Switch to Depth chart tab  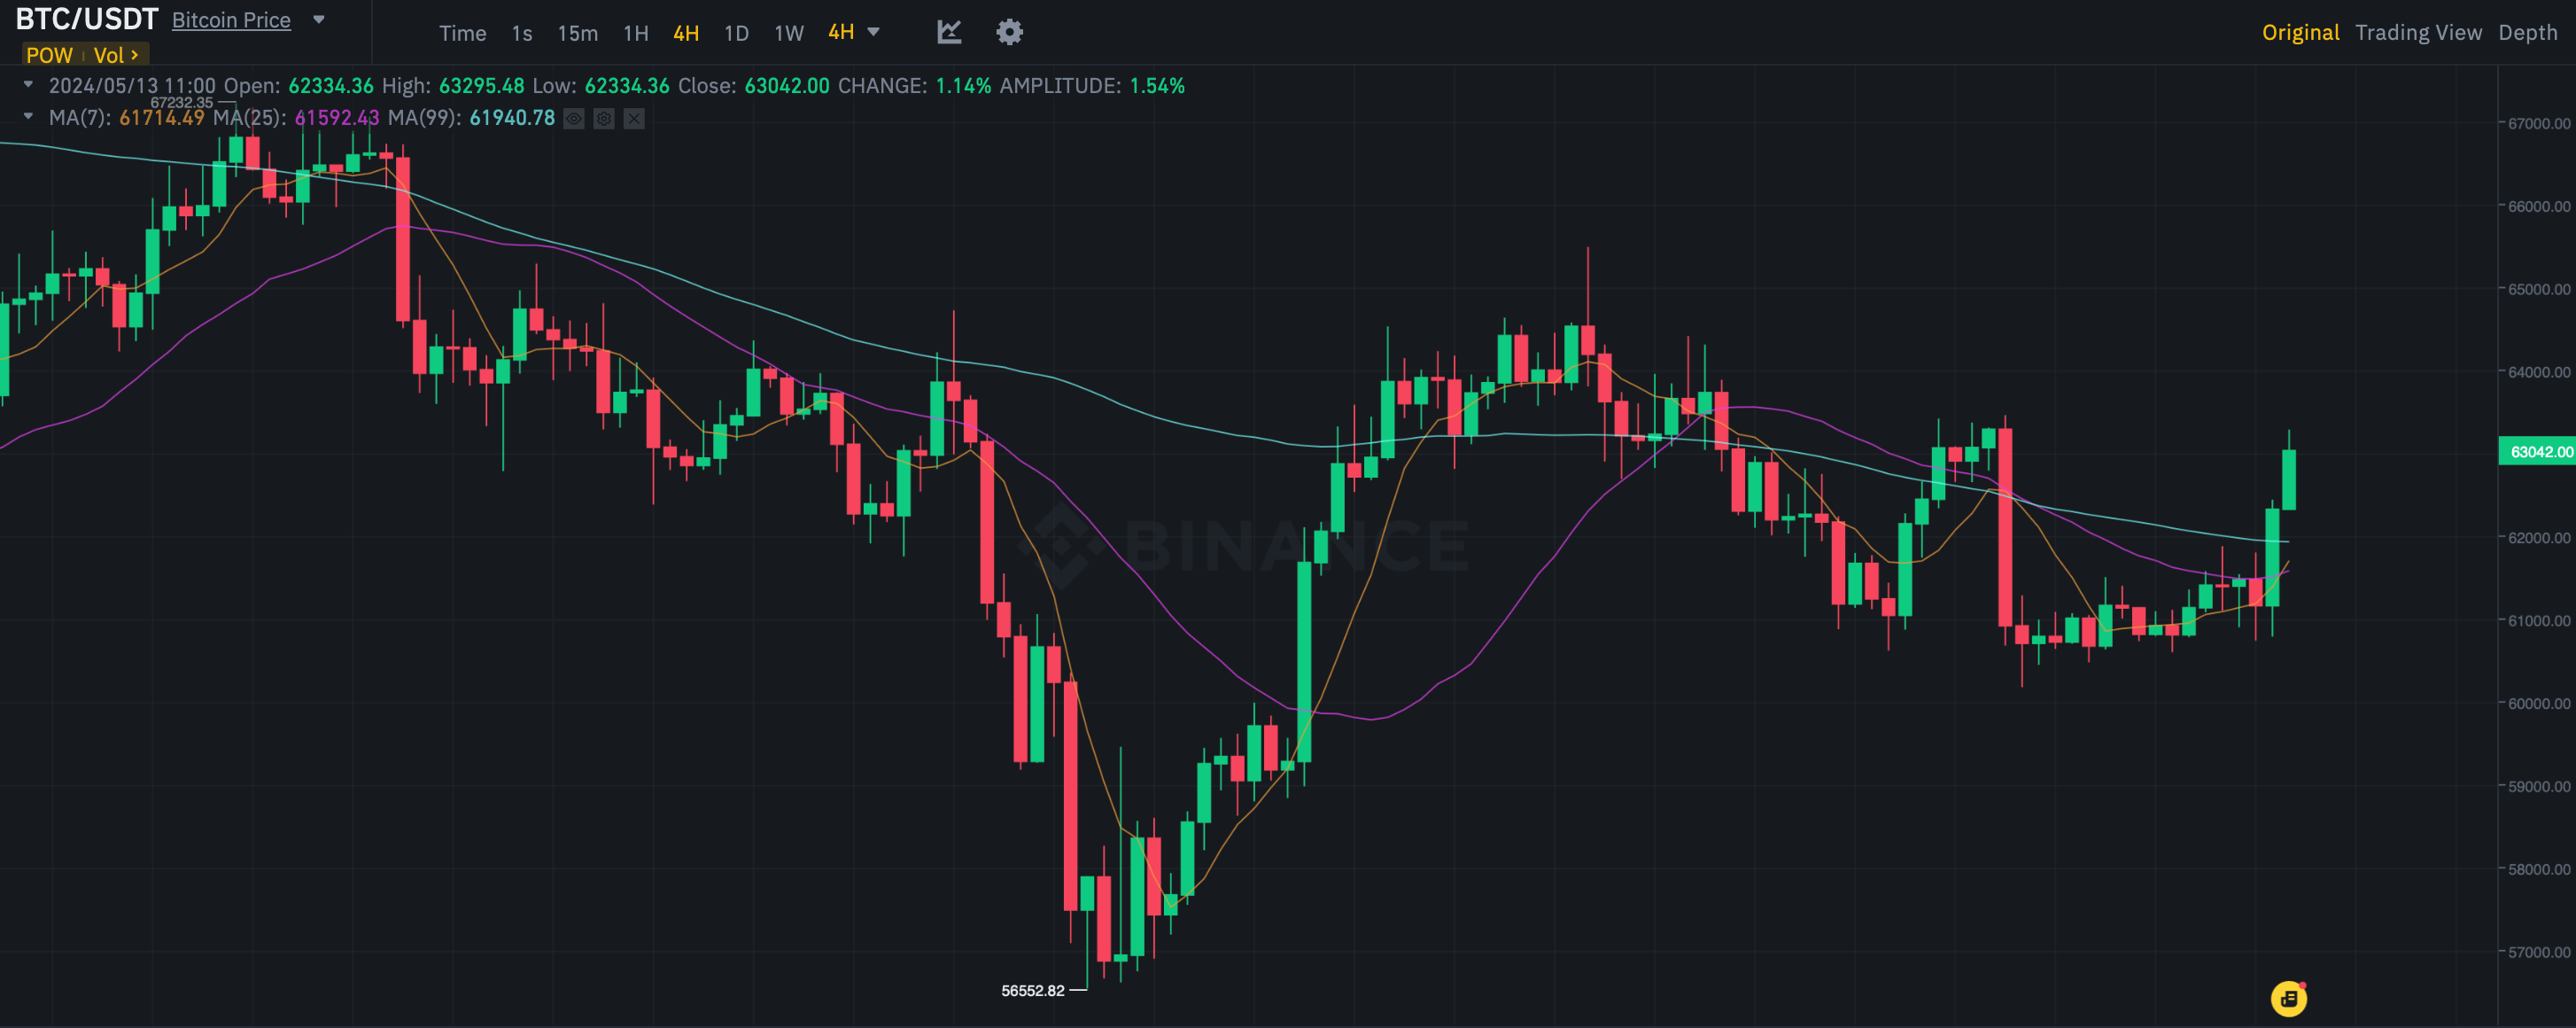point(2527,32)
